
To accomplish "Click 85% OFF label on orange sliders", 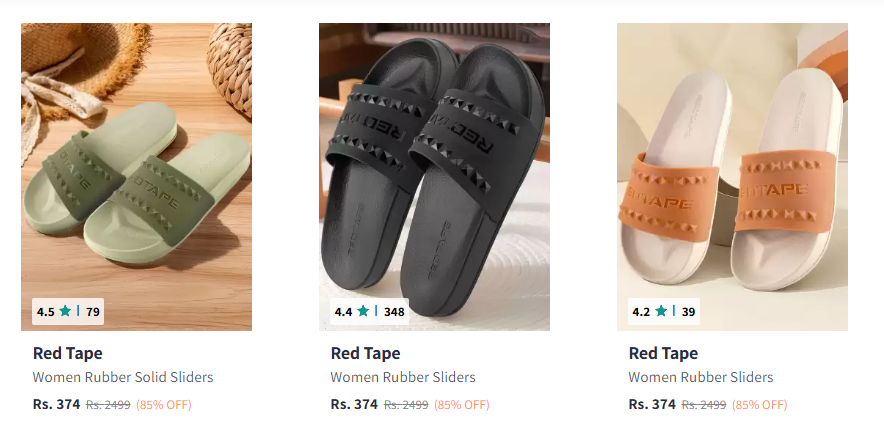I will (x=759, y=405).
